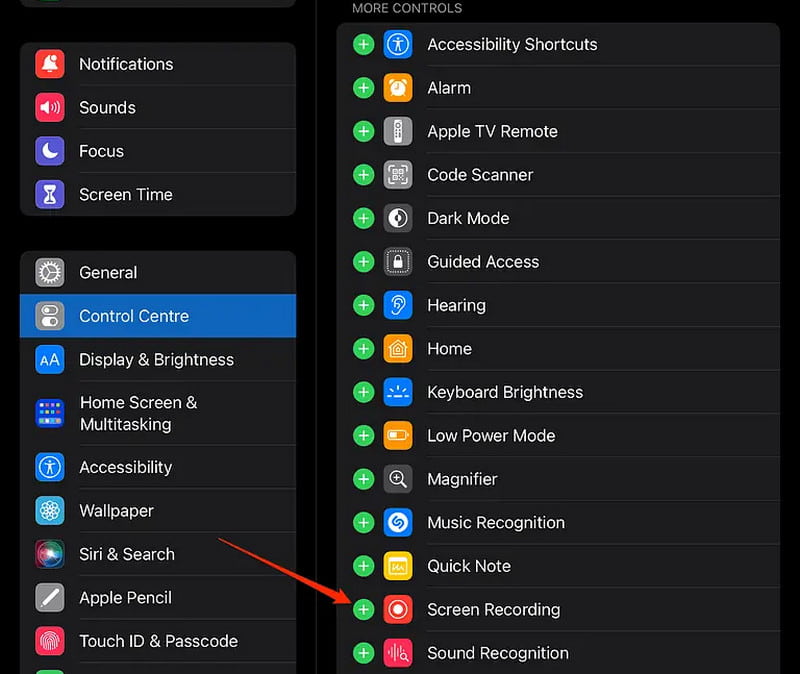Click the red Notifications bell icon
The image size is (800, 674).
(50, 64)
